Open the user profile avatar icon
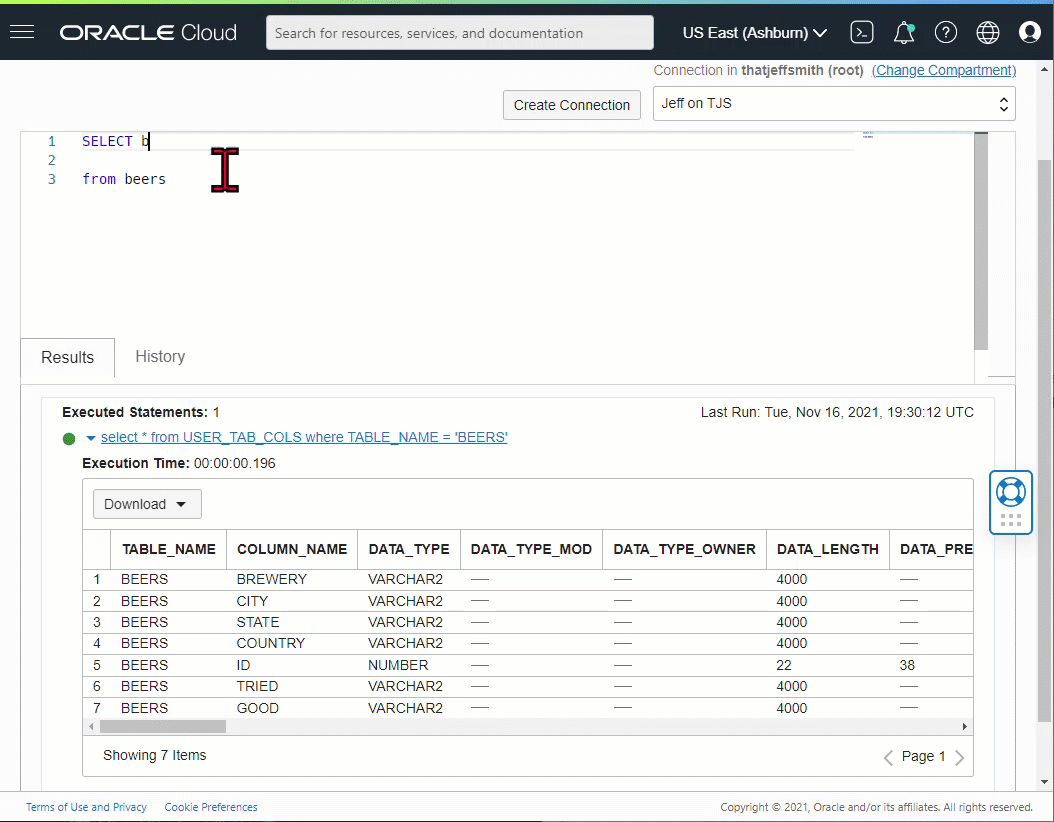 (x=1029, y=32)
